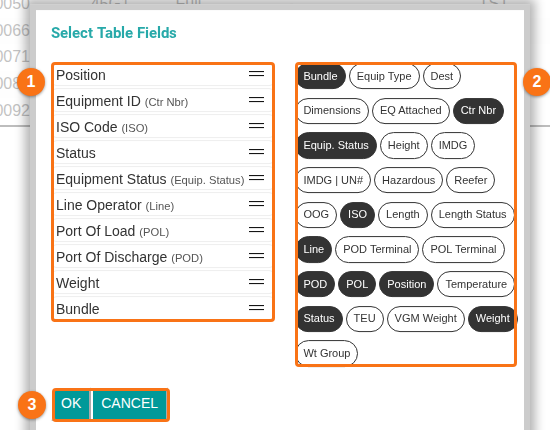
Task: Click the Equipment ID (Ctr Nbr) row label
Action: pos(122,101)
